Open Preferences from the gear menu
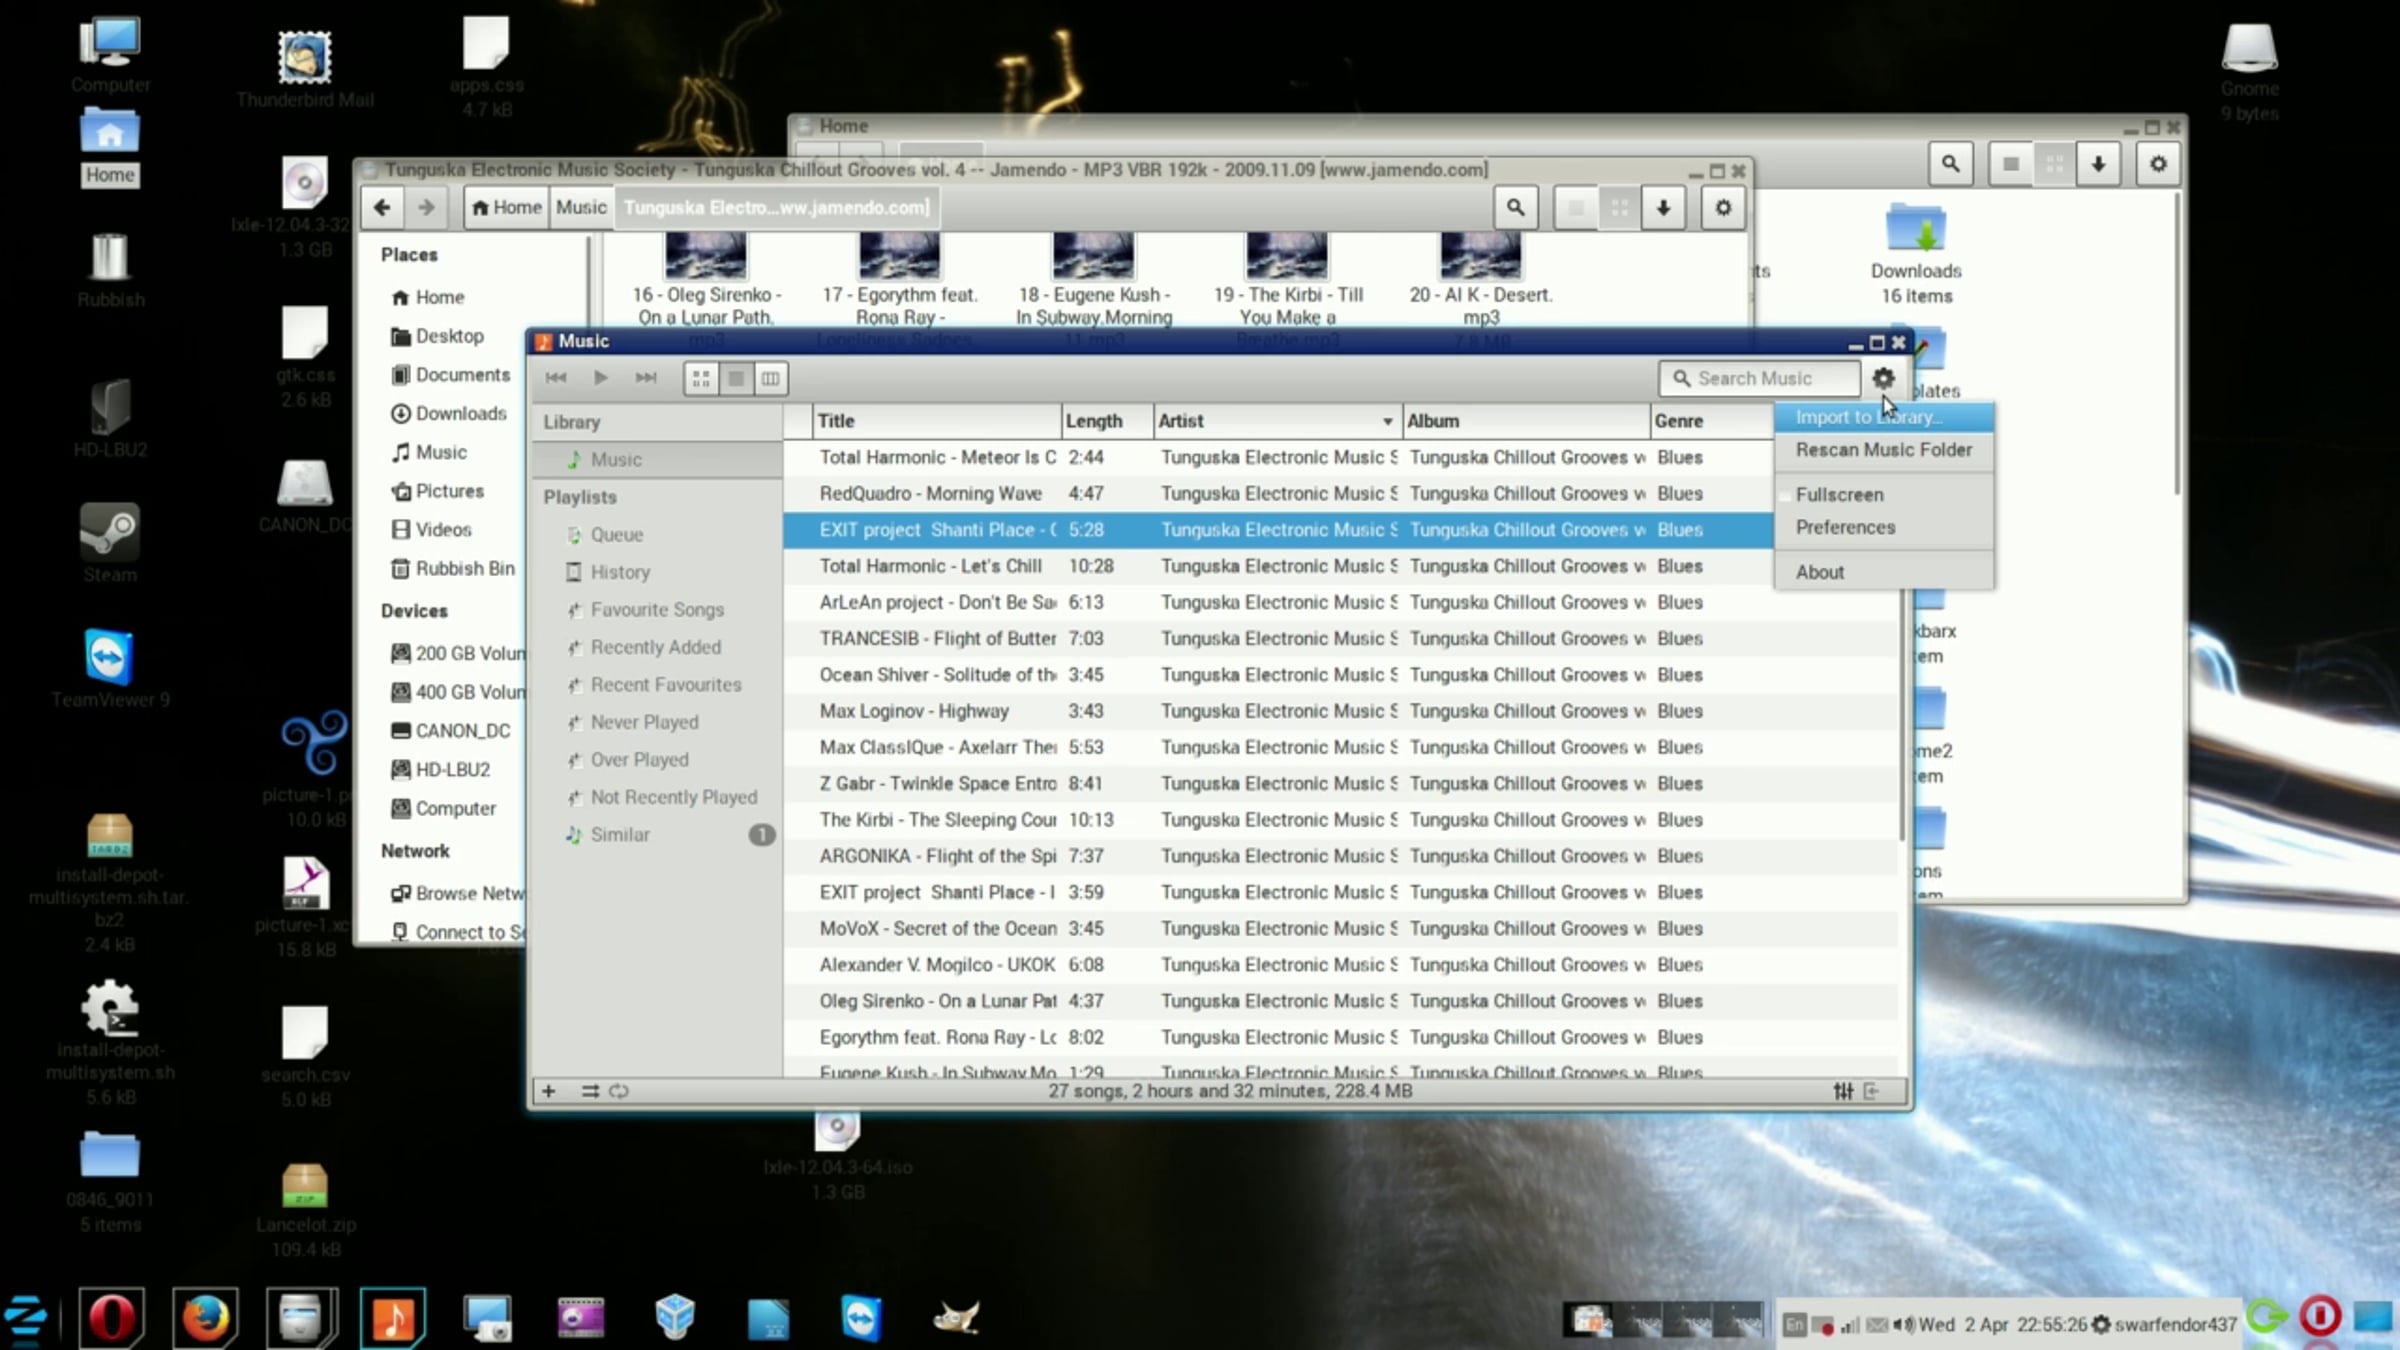The image size is (2400, 1350). 1884,527
